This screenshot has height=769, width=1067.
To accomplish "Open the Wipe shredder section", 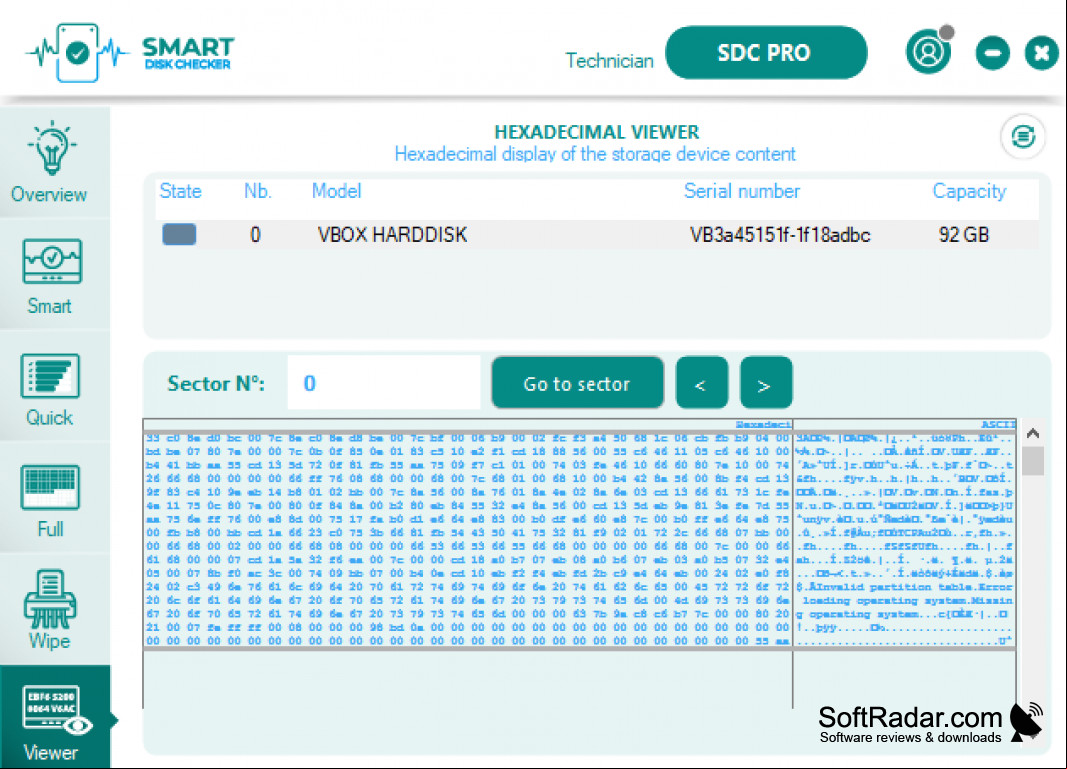I will 50,610.
